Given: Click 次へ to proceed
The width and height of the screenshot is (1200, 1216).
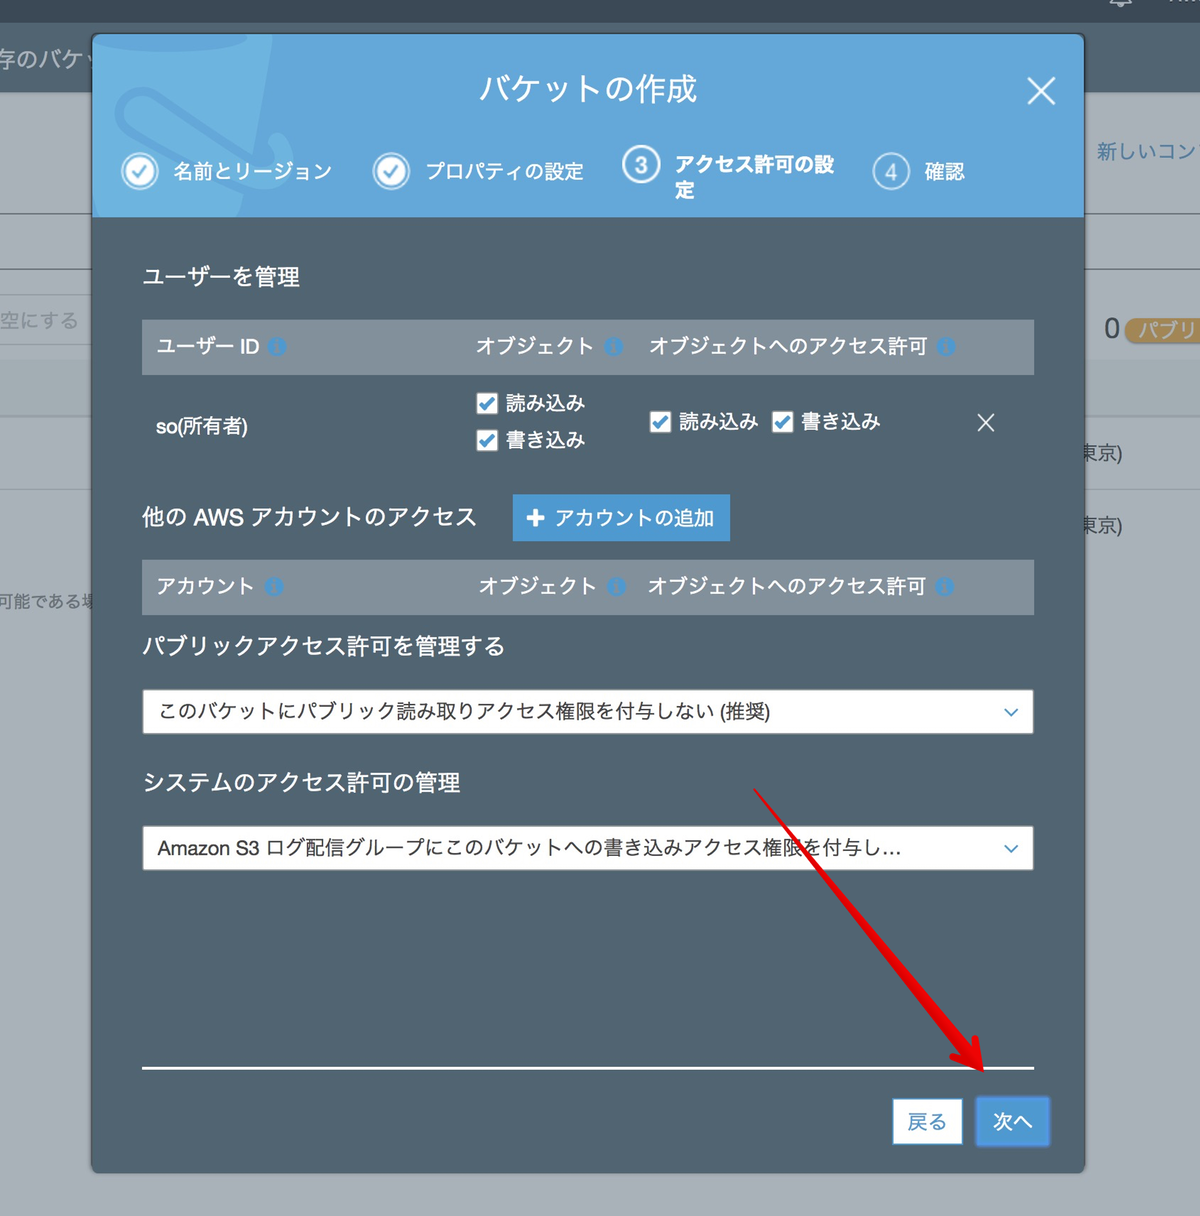Looking at the screenshot, I should click(1012, 1121).
